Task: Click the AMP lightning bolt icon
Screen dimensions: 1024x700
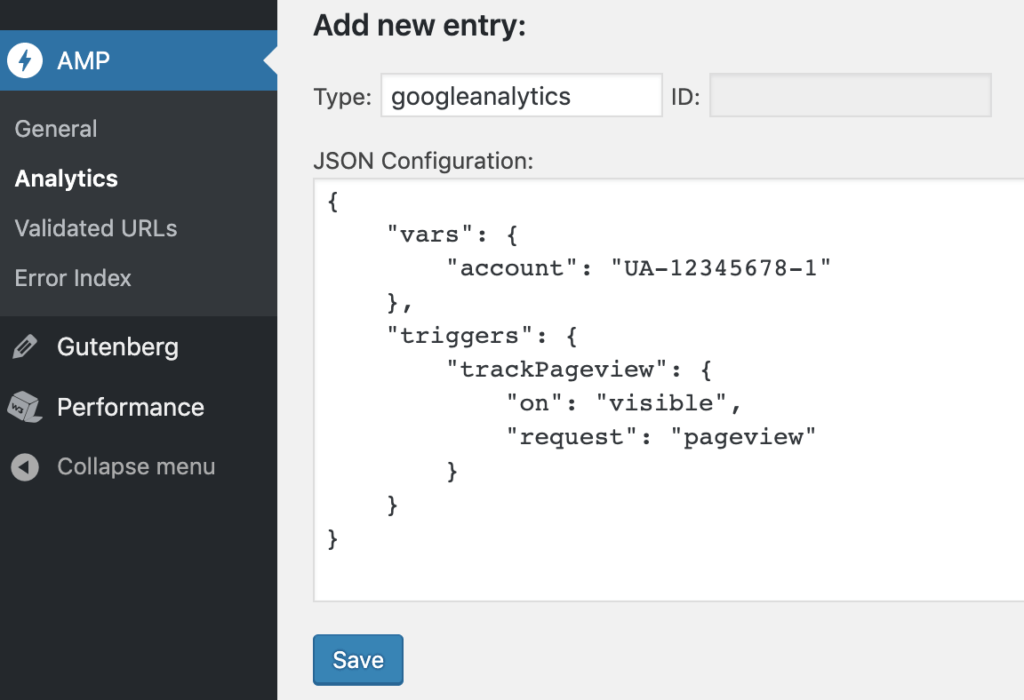Action: click(x=25, y=61)
